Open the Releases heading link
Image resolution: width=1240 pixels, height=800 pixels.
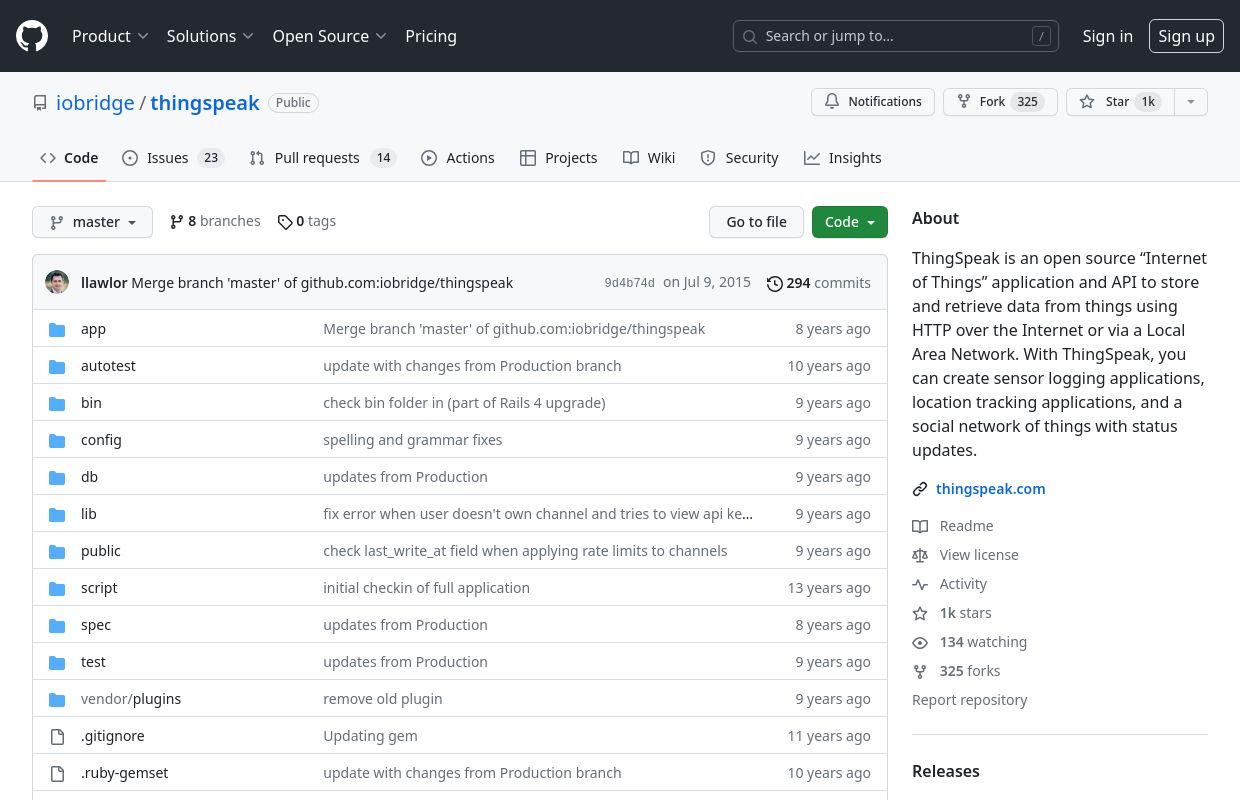click(x=946, y=771)
